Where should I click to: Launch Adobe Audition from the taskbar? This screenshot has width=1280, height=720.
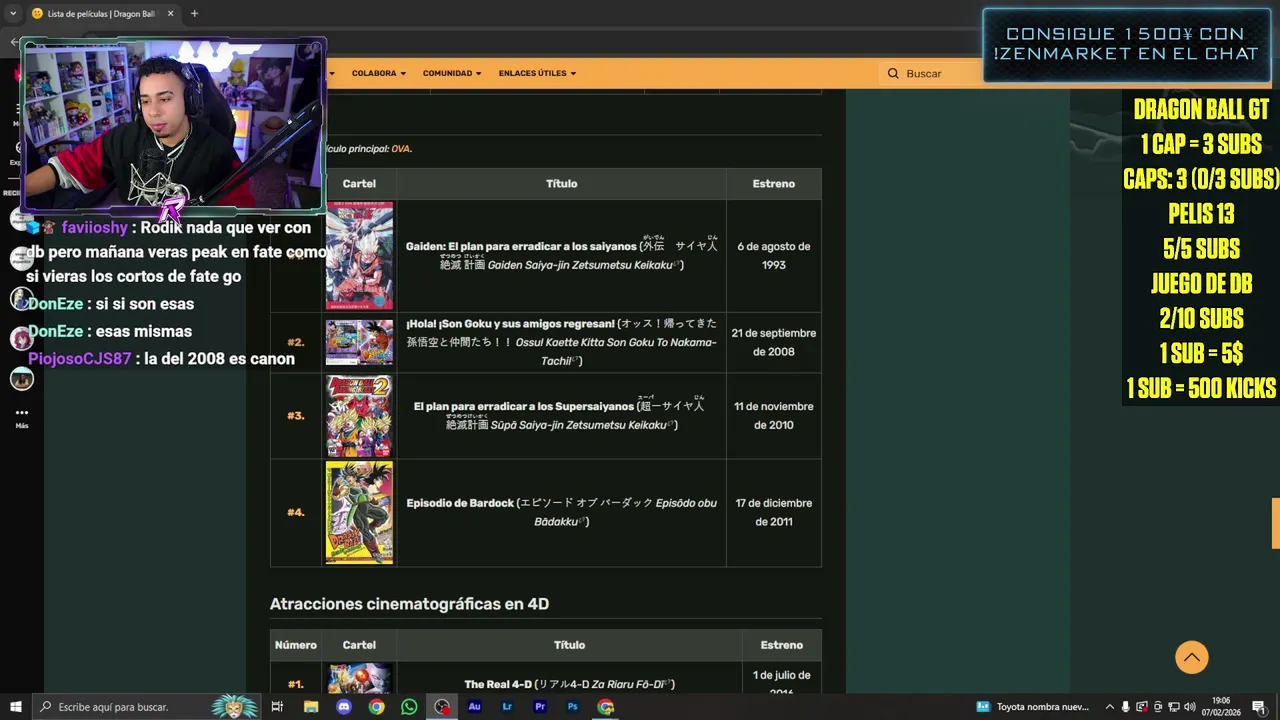(x=475, y=707)
